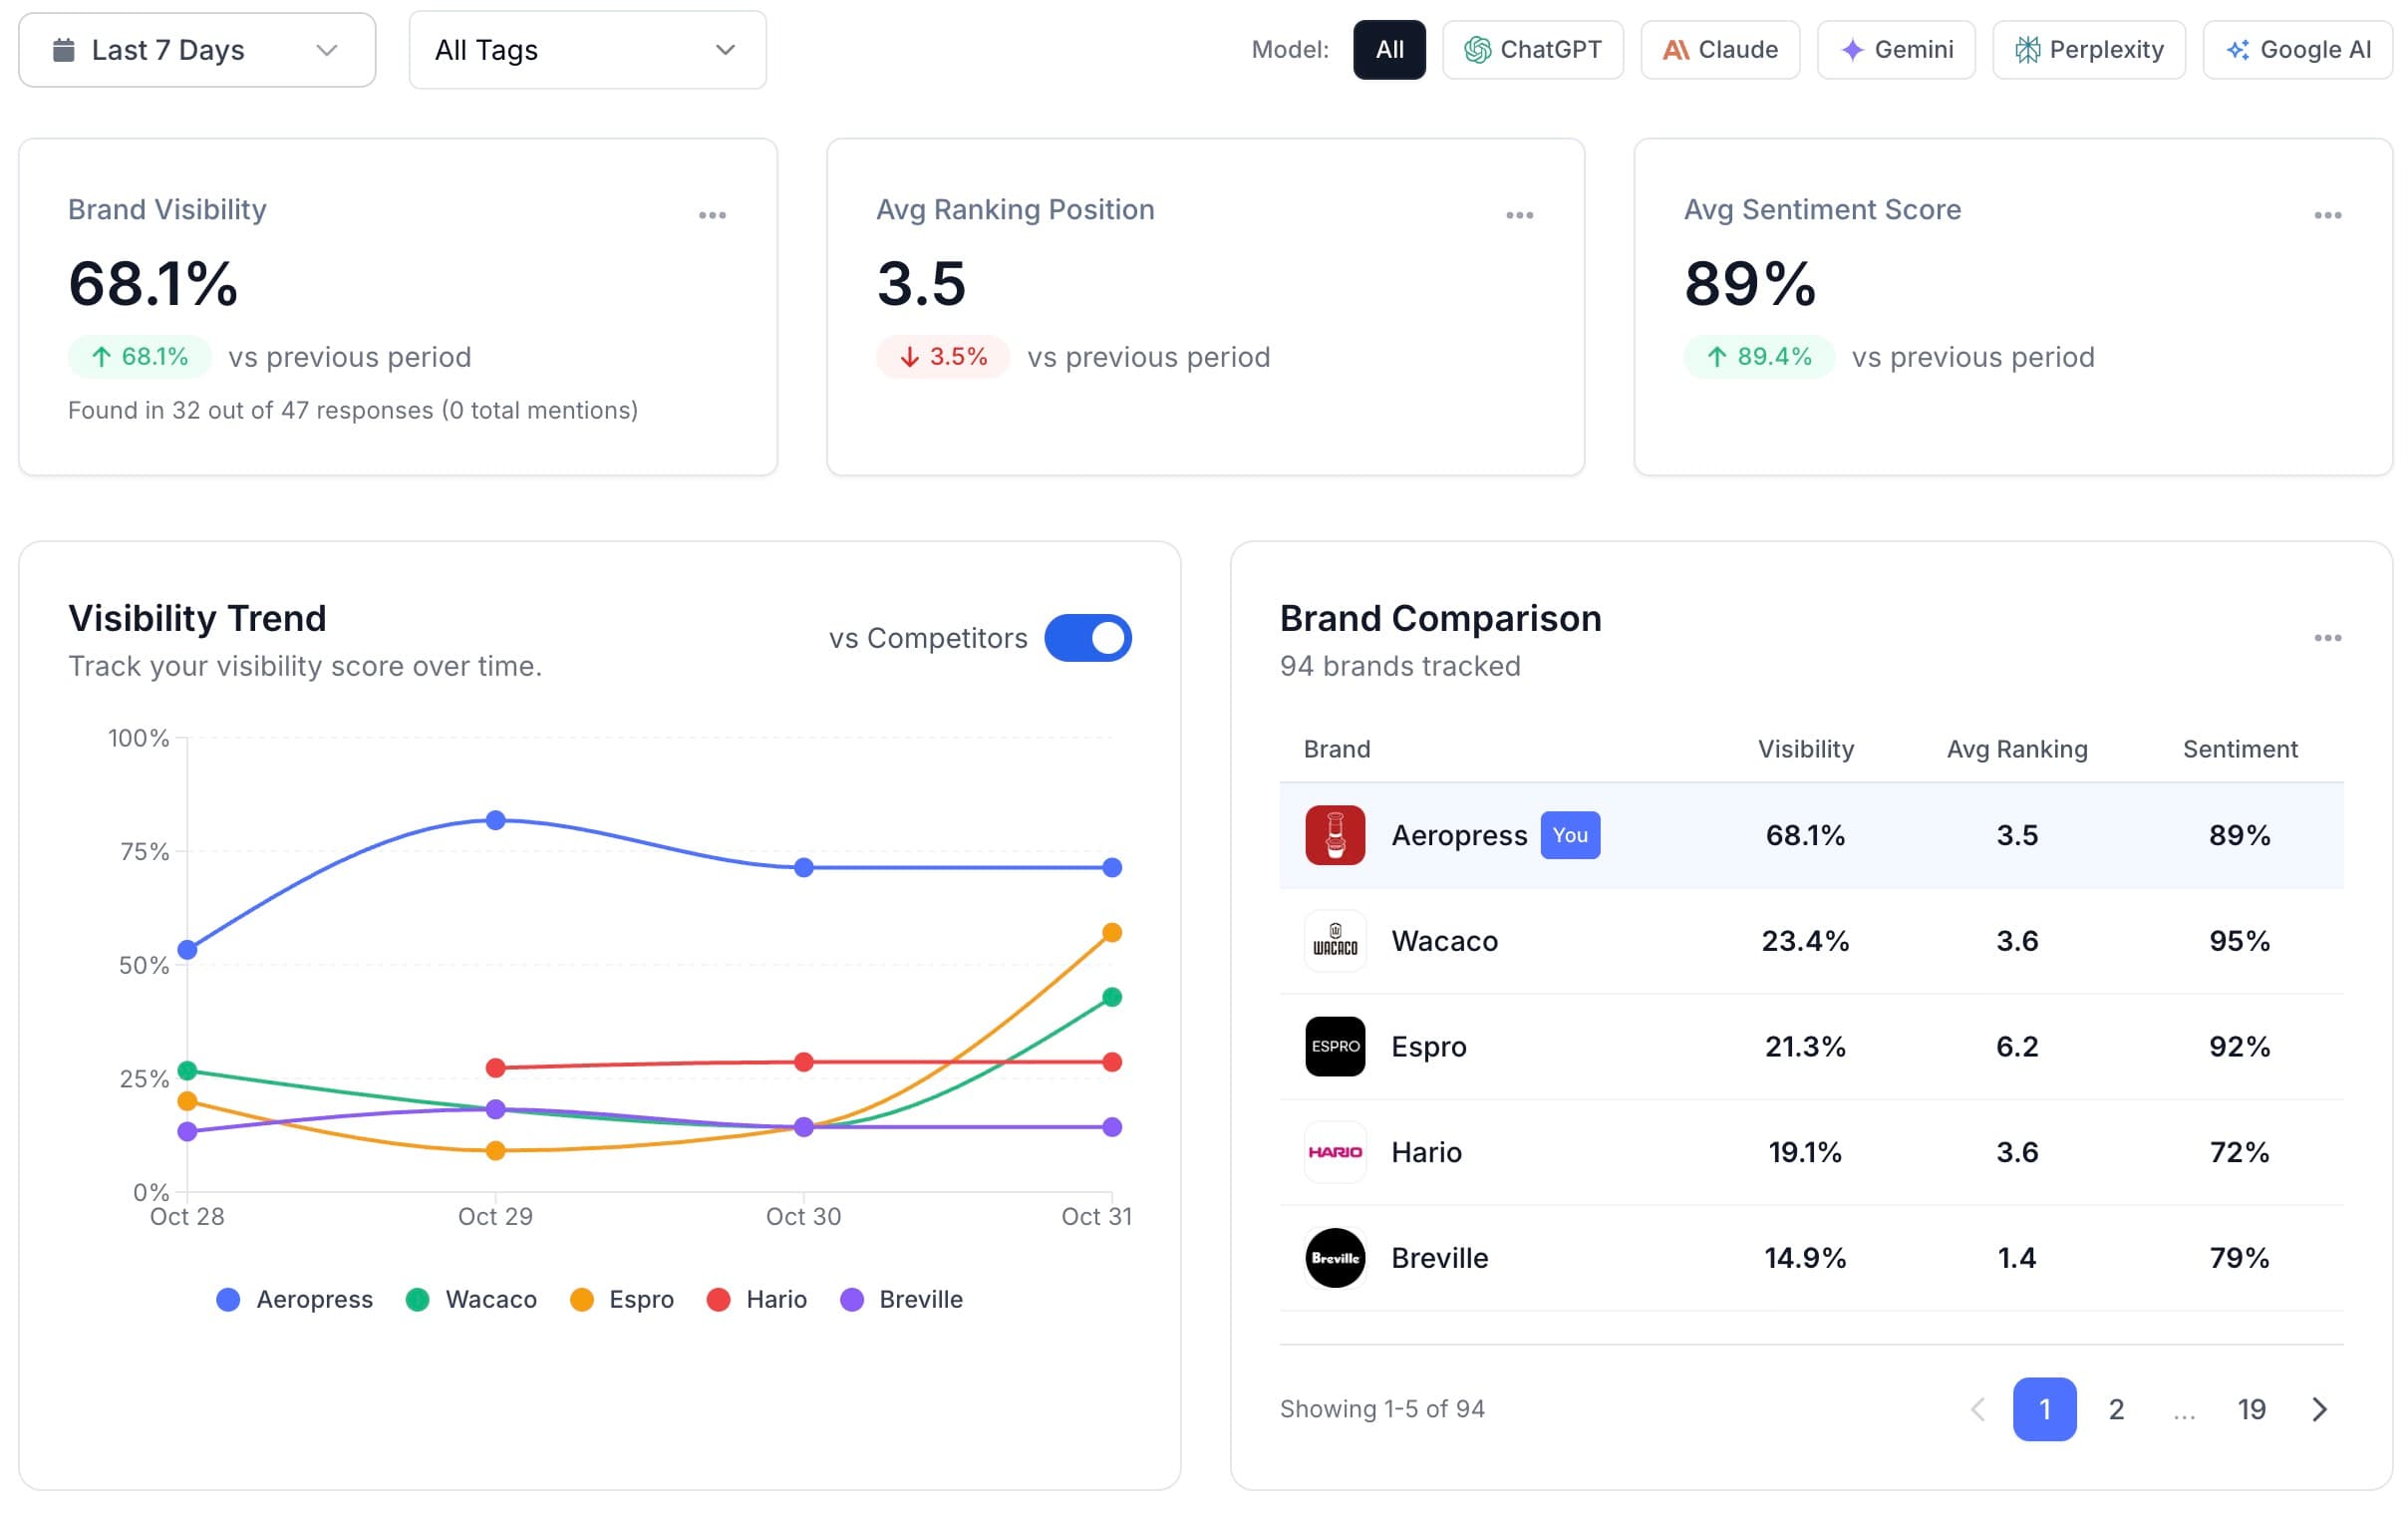Open the Last 7 Days date range dropdown

tap(197, 49)
